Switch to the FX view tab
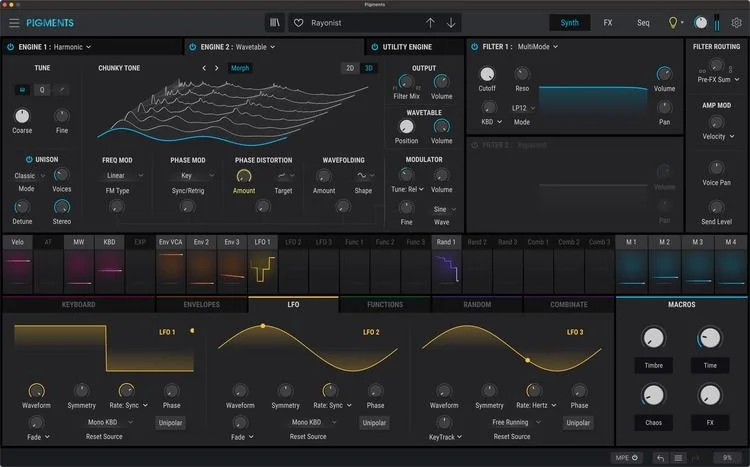 [607, 22]
